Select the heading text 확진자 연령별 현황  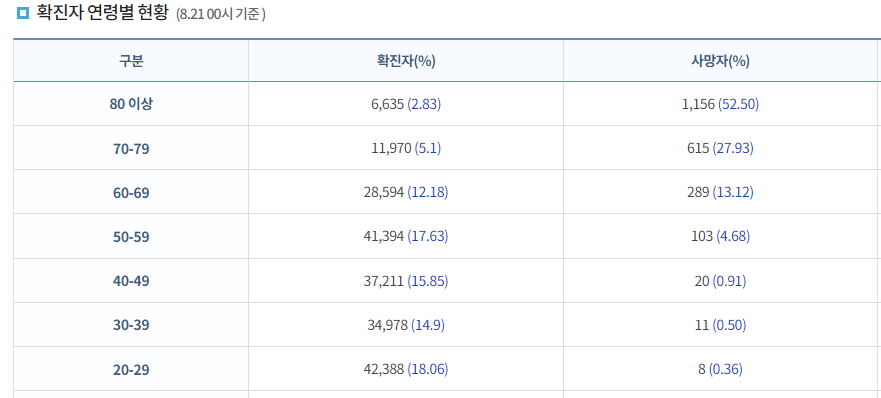[102, 13]
